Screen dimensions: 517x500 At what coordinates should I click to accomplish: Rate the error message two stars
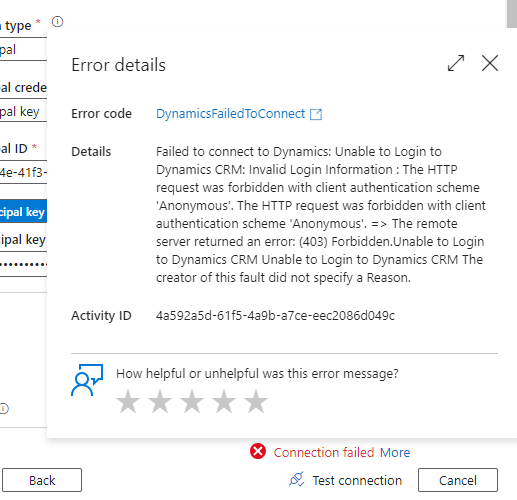coord(160,401)
